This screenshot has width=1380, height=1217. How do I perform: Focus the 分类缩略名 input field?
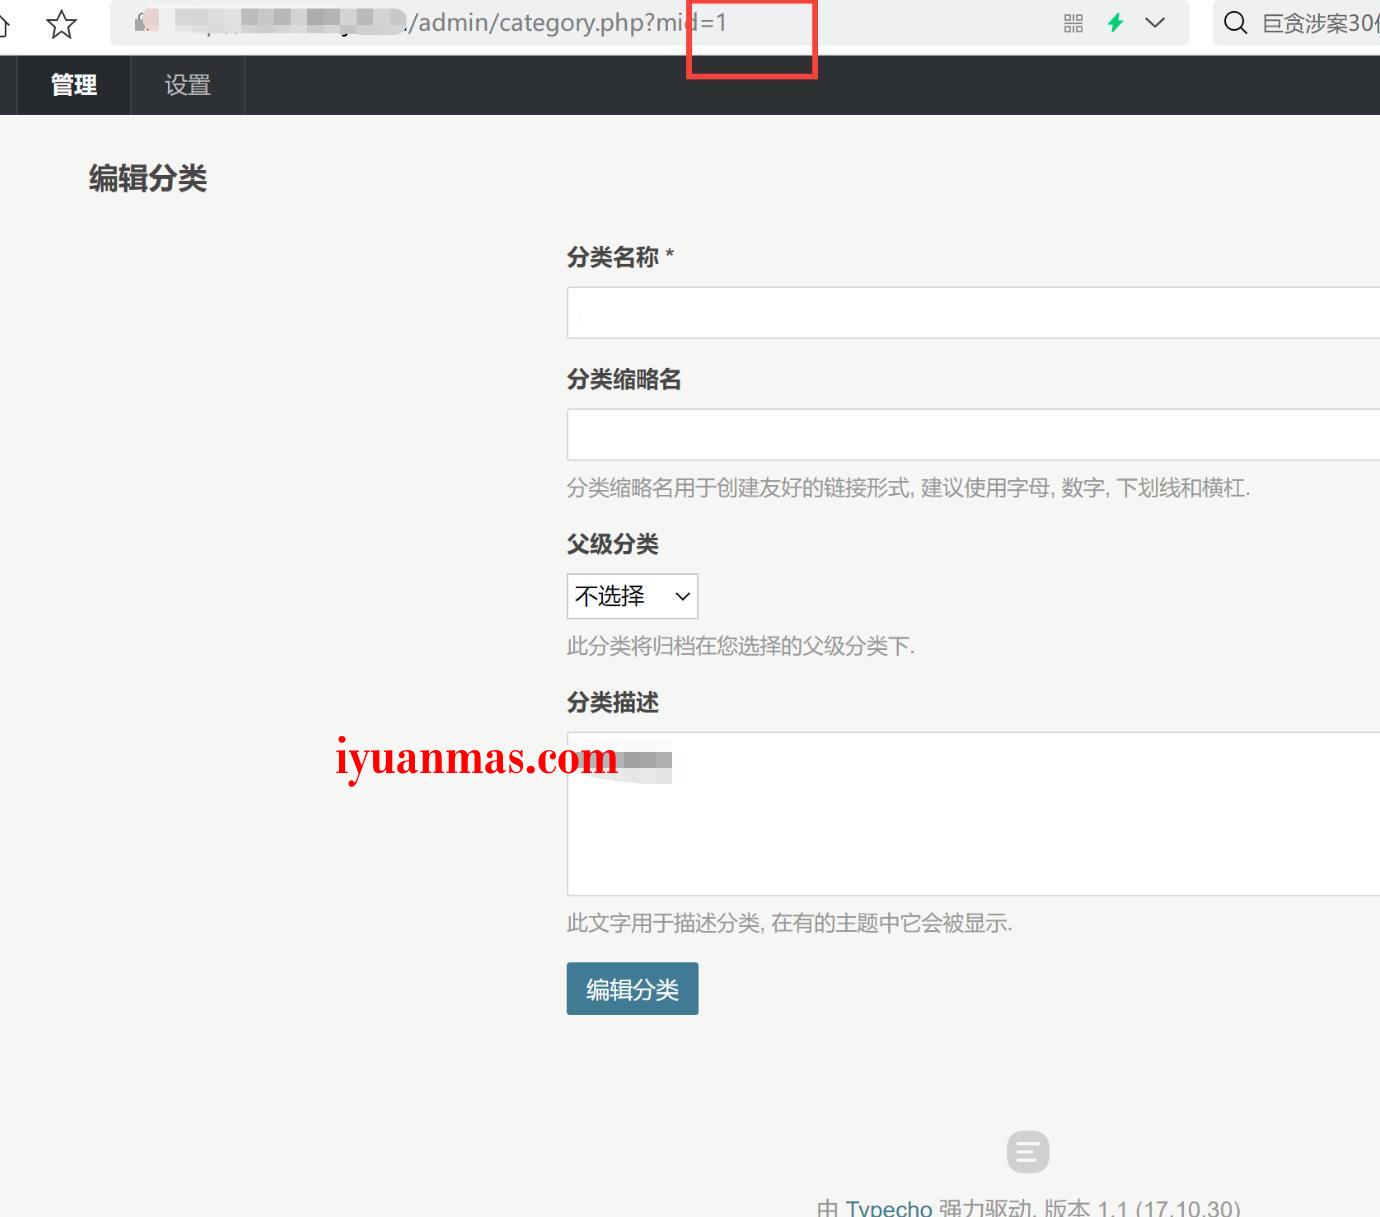[x=973, y=435]
